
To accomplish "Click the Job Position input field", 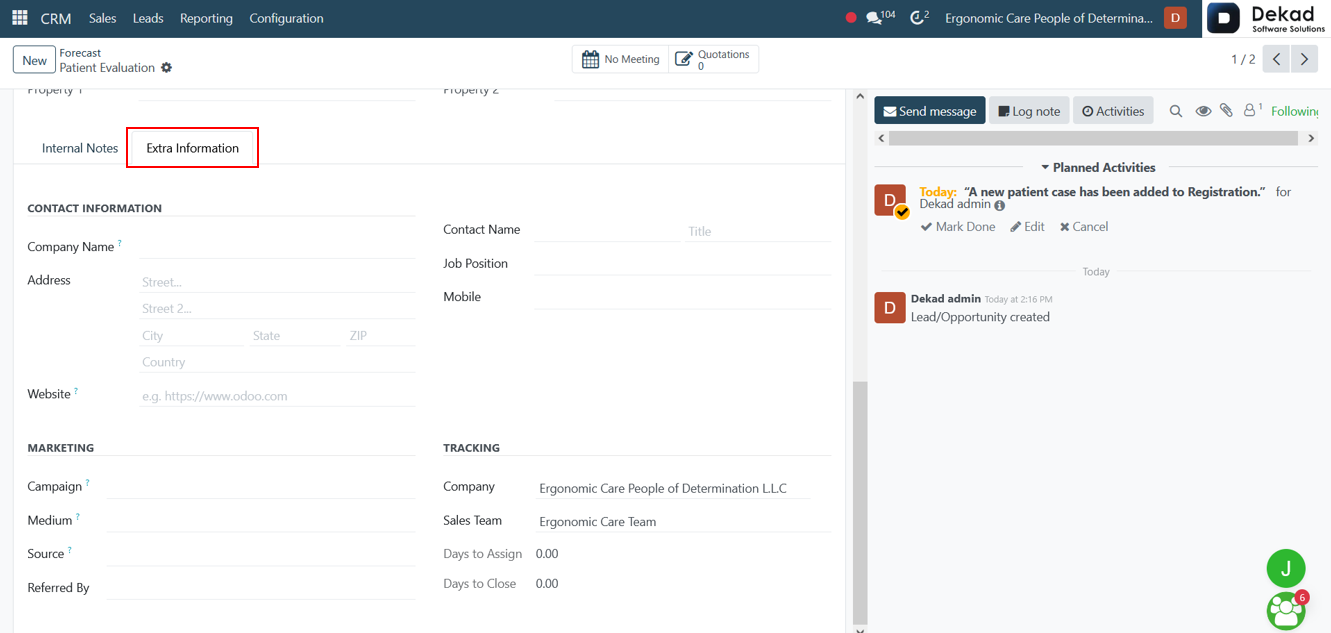I will (x=683, y=264).
